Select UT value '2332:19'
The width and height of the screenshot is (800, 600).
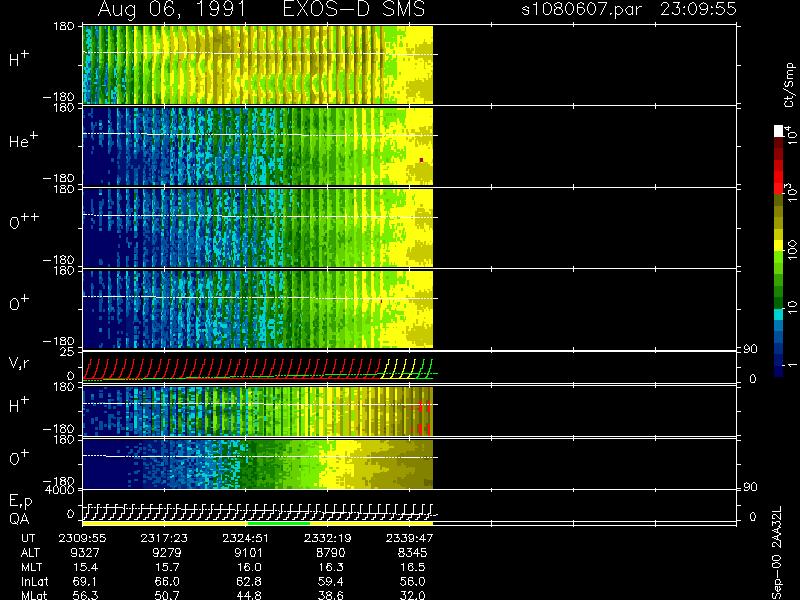[x=328, y=538]
